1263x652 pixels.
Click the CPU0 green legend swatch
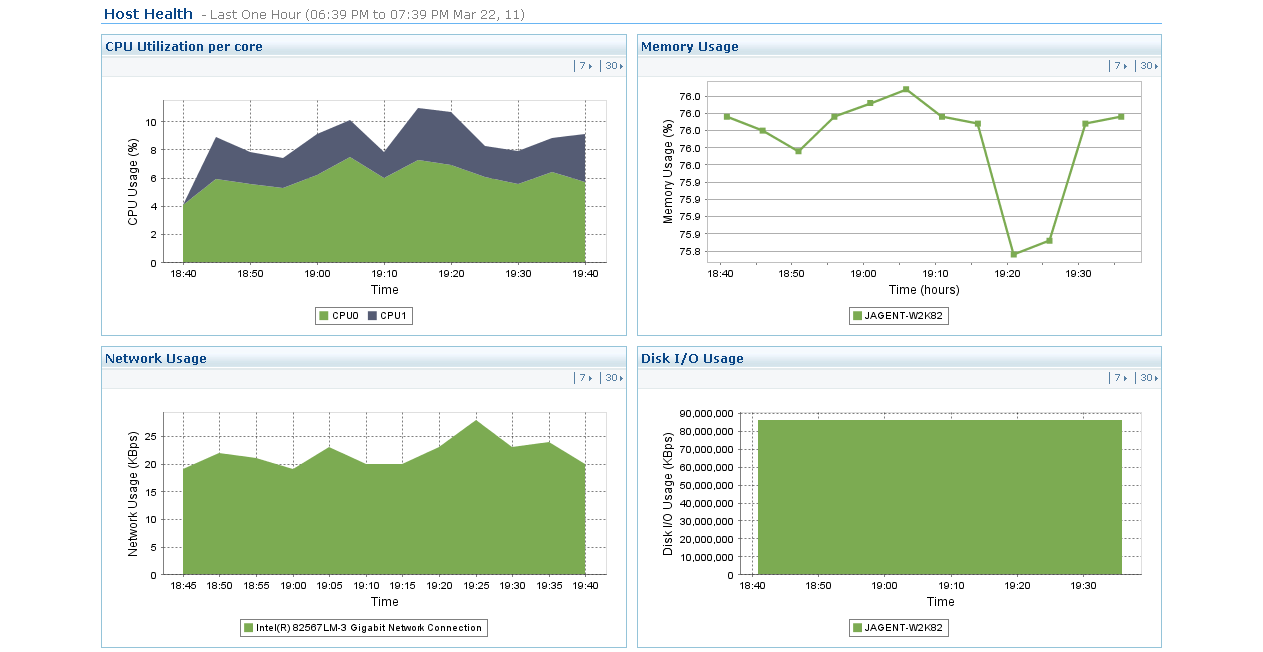point(324,316)
